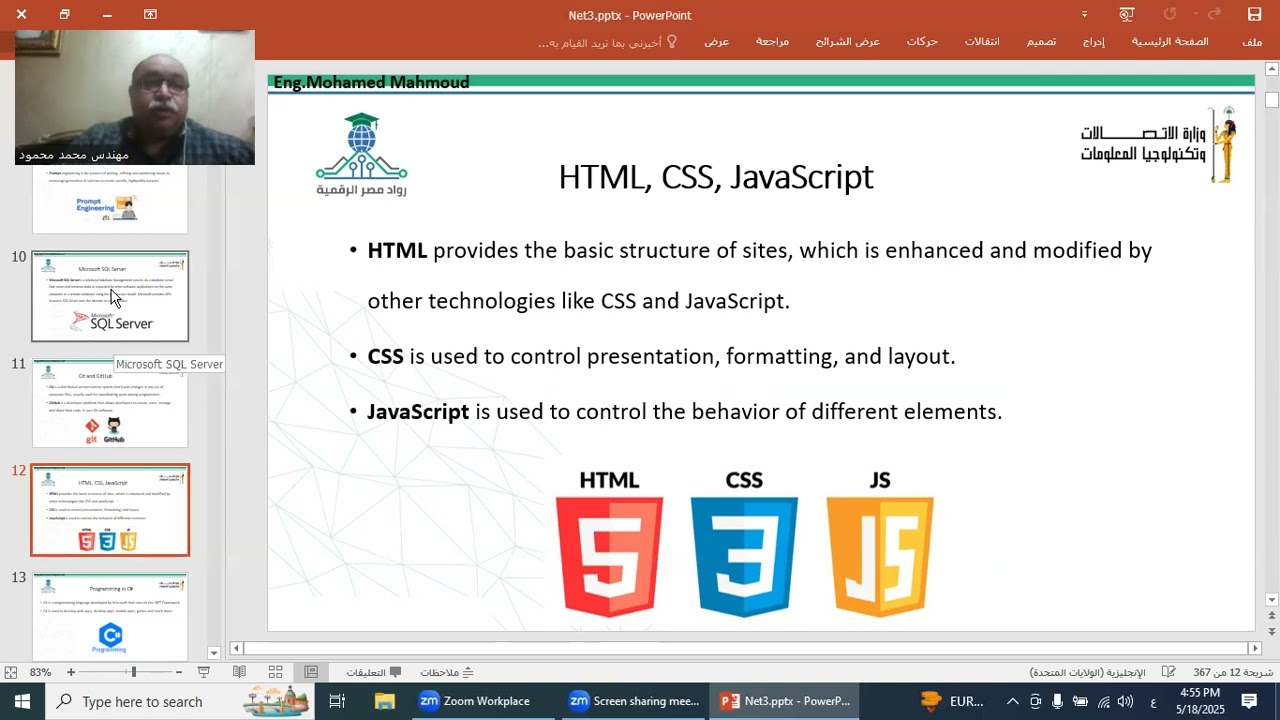Click the Tell Me search box with the lightbulb
The width and height of the screenshot is (1280, 720).
click(607, 42)
